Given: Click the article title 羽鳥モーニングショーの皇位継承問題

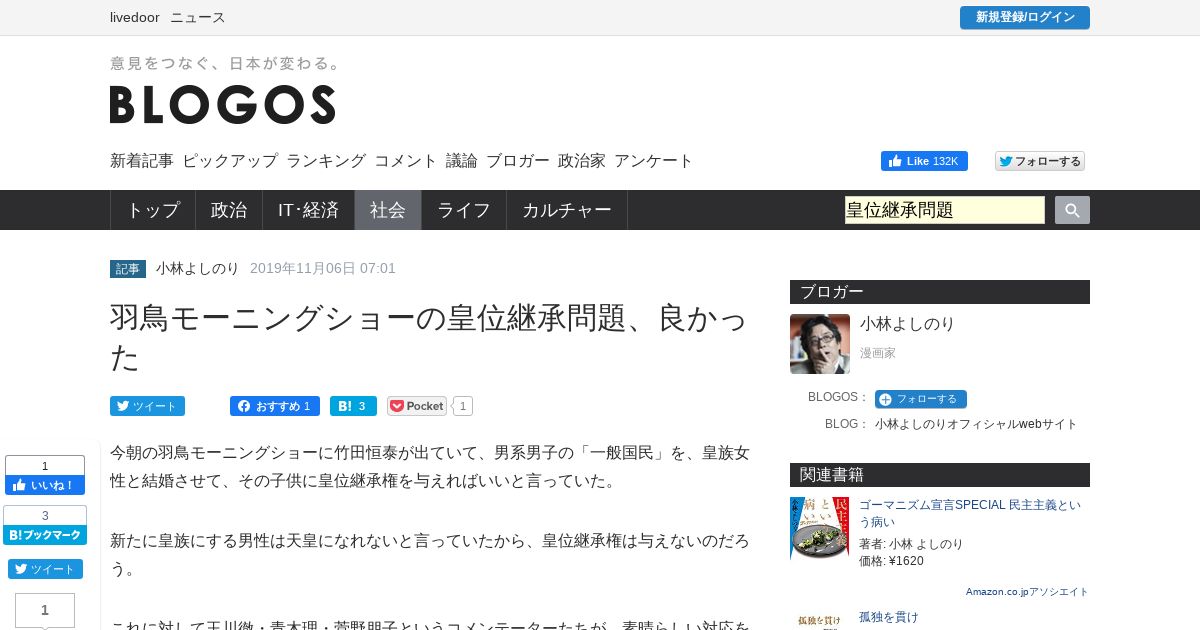Looking at the screenshot, I should [x=428, y=336].
